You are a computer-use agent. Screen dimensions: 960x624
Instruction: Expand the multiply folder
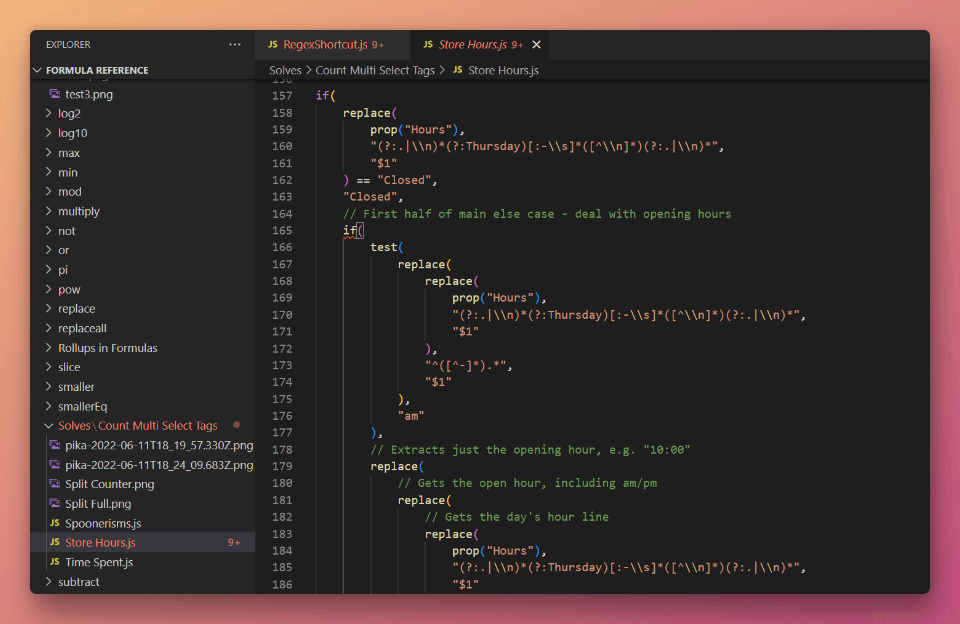pyautogui.click(x=78, y=211)
